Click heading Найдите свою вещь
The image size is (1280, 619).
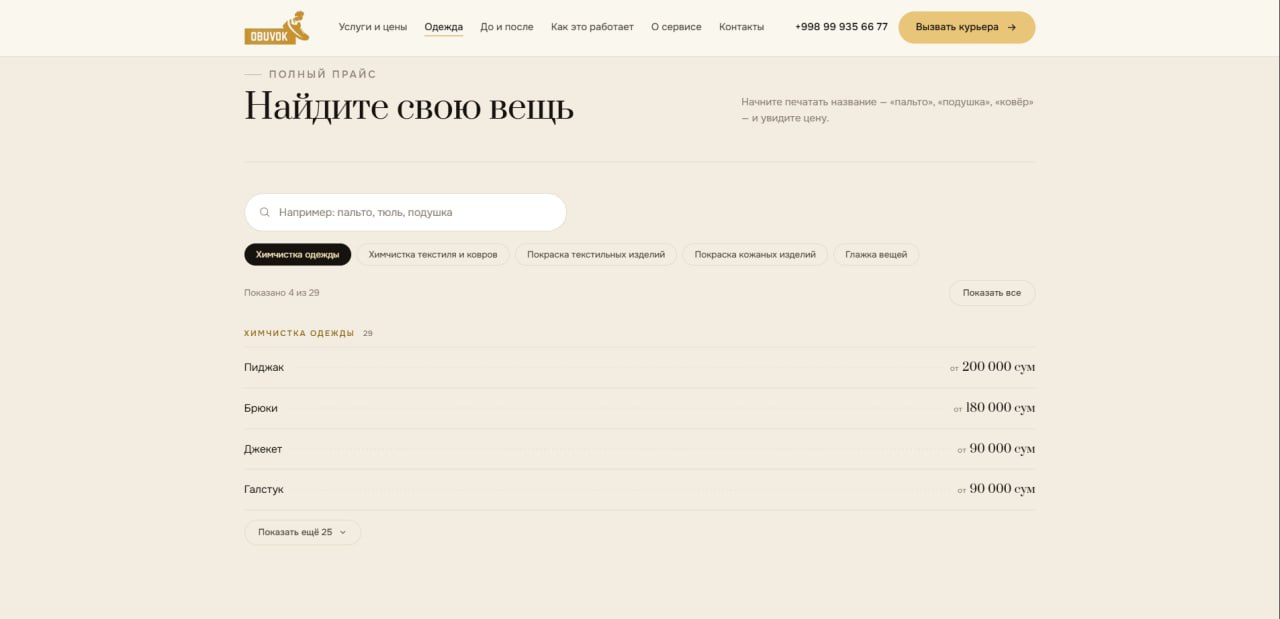[x=409, y=106]
